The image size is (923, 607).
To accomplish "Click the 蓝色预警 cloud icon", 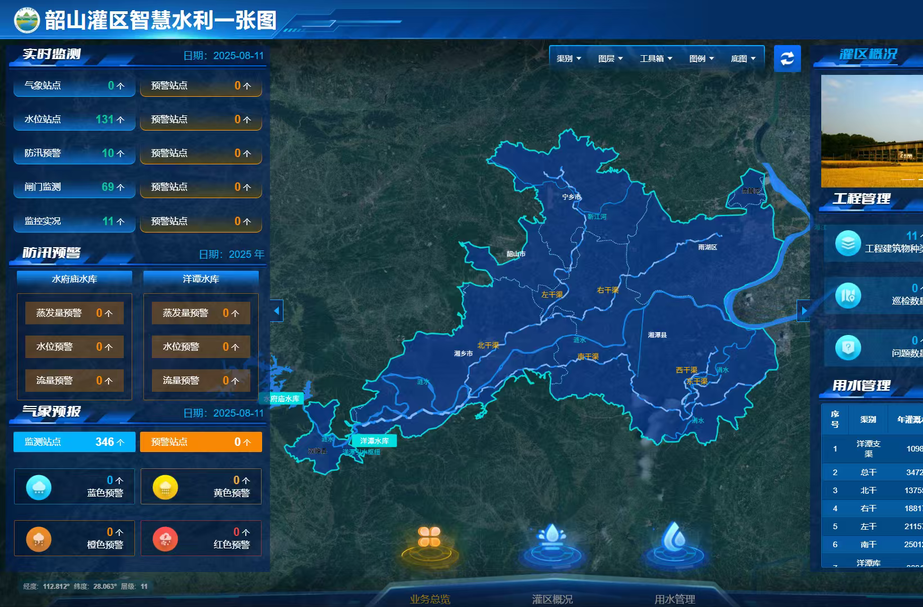I will (39, 487).
